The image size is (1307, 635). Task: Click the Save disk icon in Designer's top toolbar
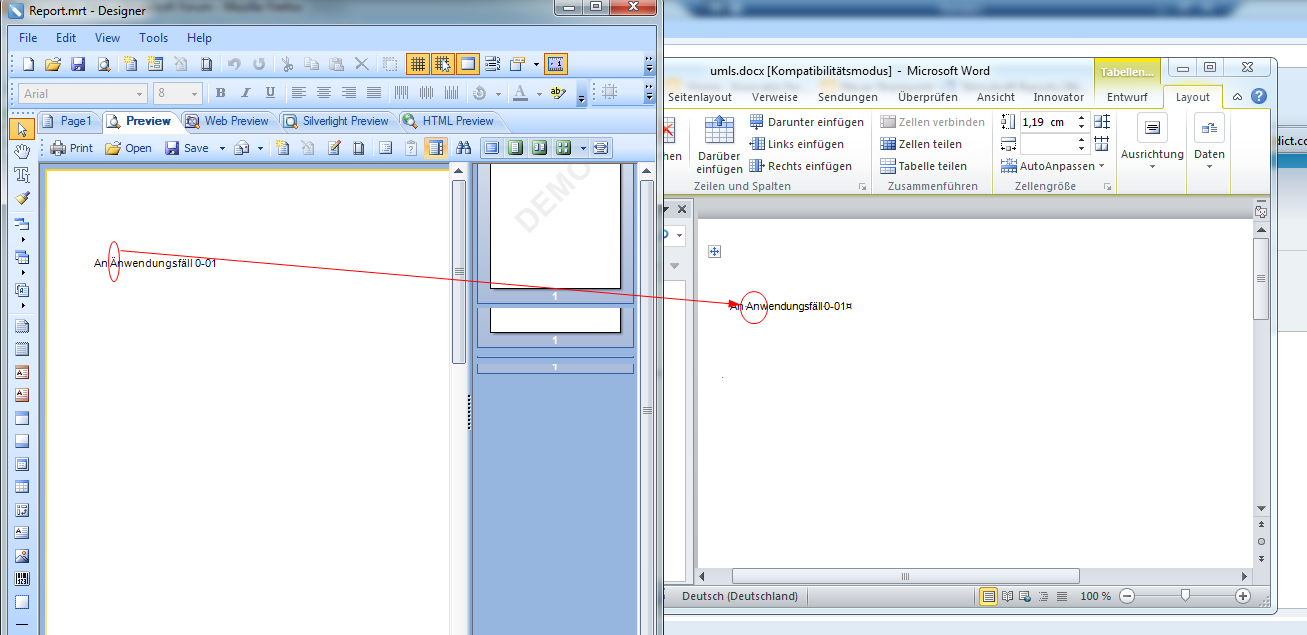78,64
